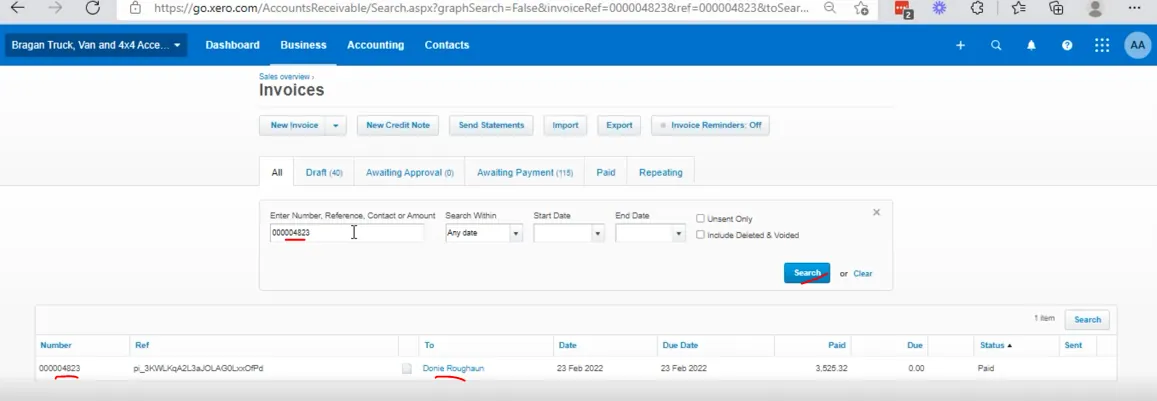1157x401 pixels.
Task: Sort by the Paid column header
Action: [x=837, y=345]
